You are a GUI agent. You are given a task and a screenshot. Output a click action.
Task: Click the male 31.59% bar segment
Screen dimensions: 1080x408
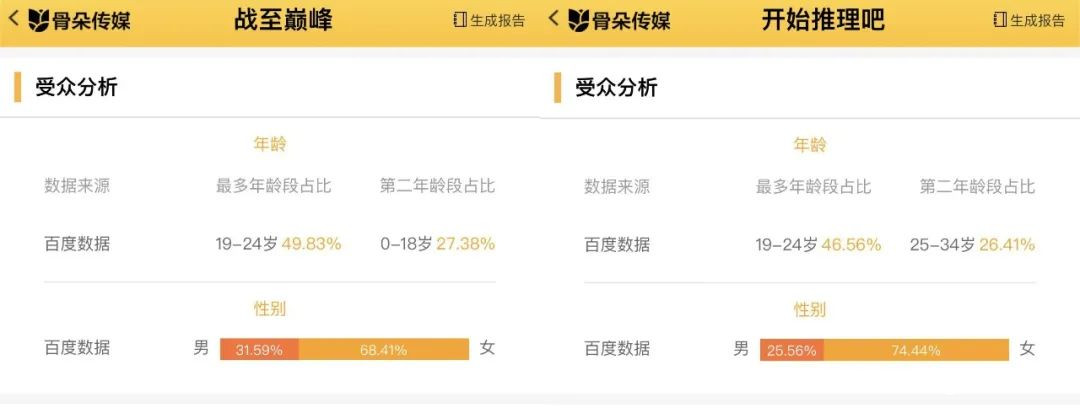(259, 350)
